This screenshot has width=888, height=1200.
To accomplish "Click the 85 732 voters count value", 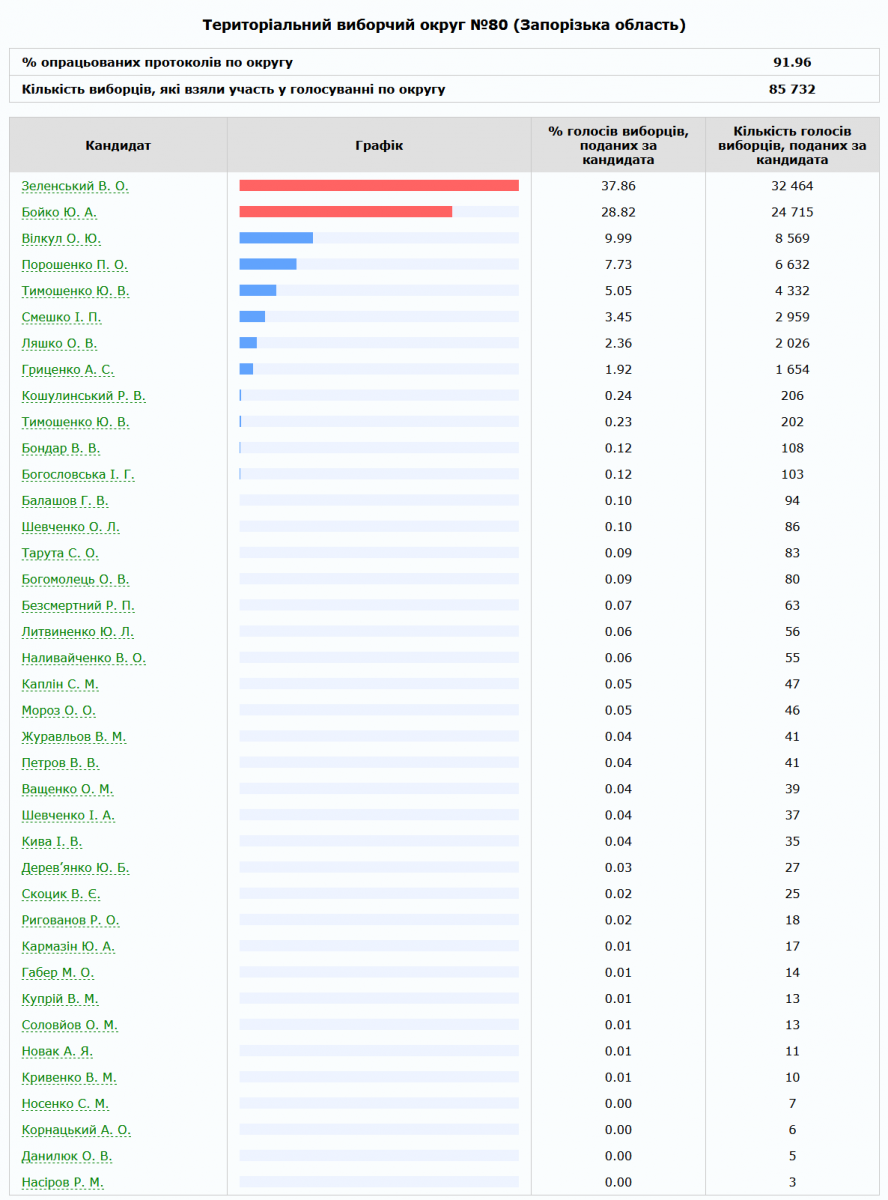I will pos(792,89).
